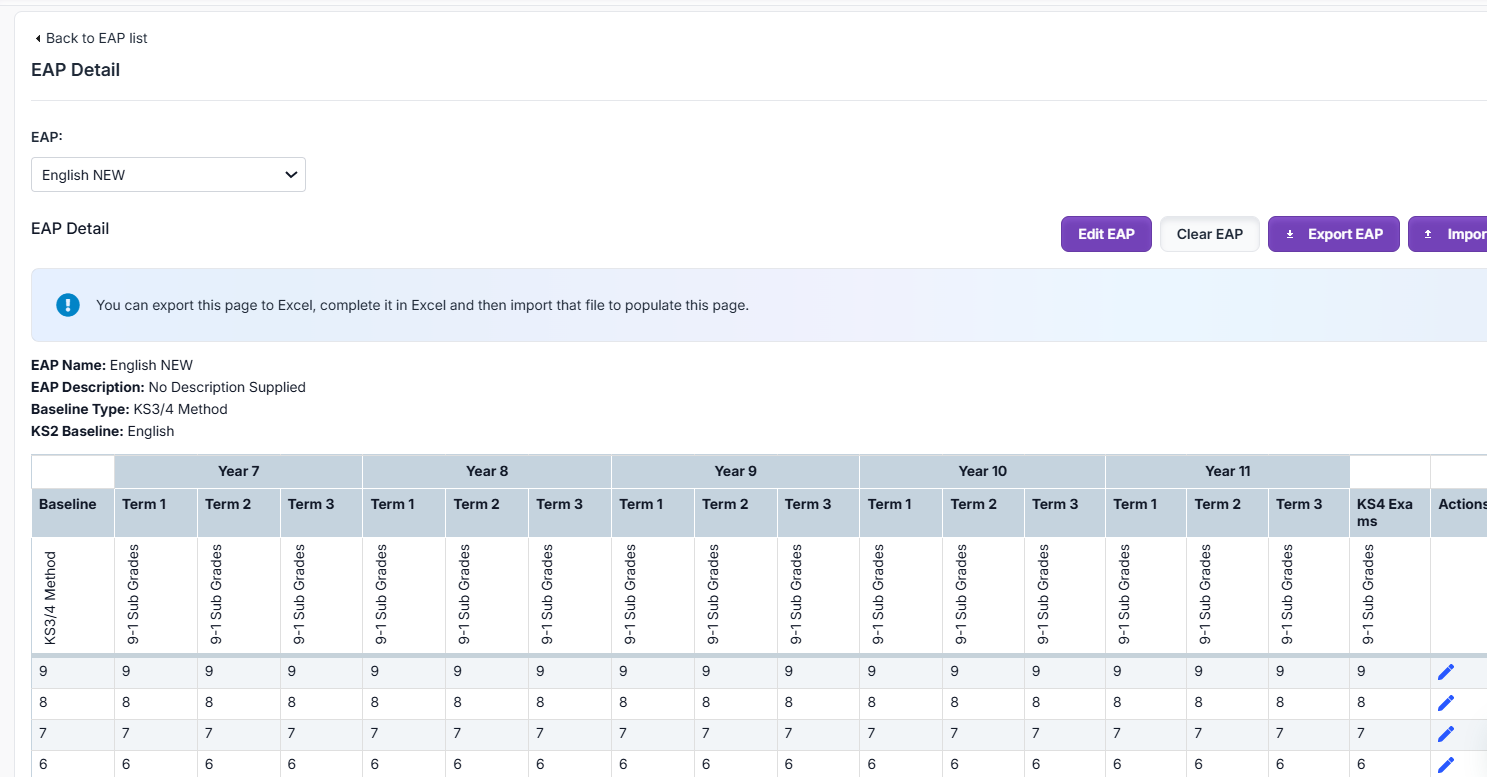Click the Export EAP button
The width and height of the screenshot is (1487, 777).
(1334, 234)
